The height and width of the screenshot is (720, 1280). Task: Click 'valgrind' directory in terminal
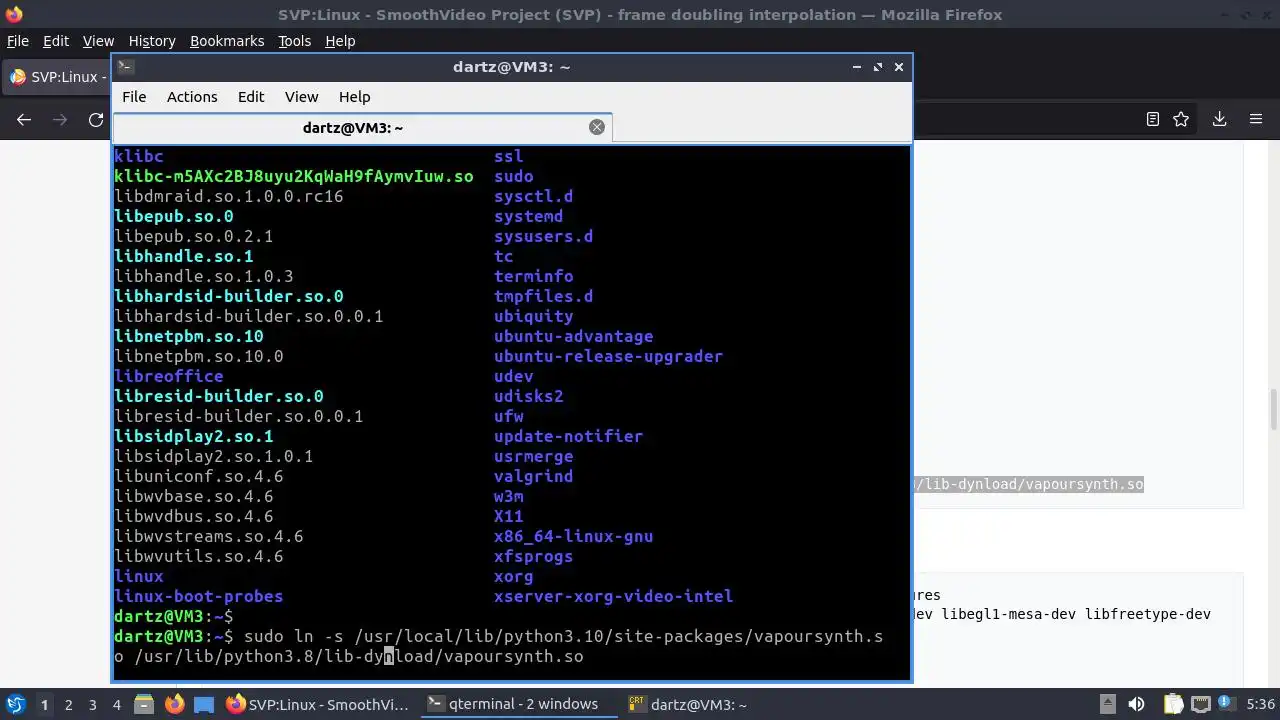point(533,476)
